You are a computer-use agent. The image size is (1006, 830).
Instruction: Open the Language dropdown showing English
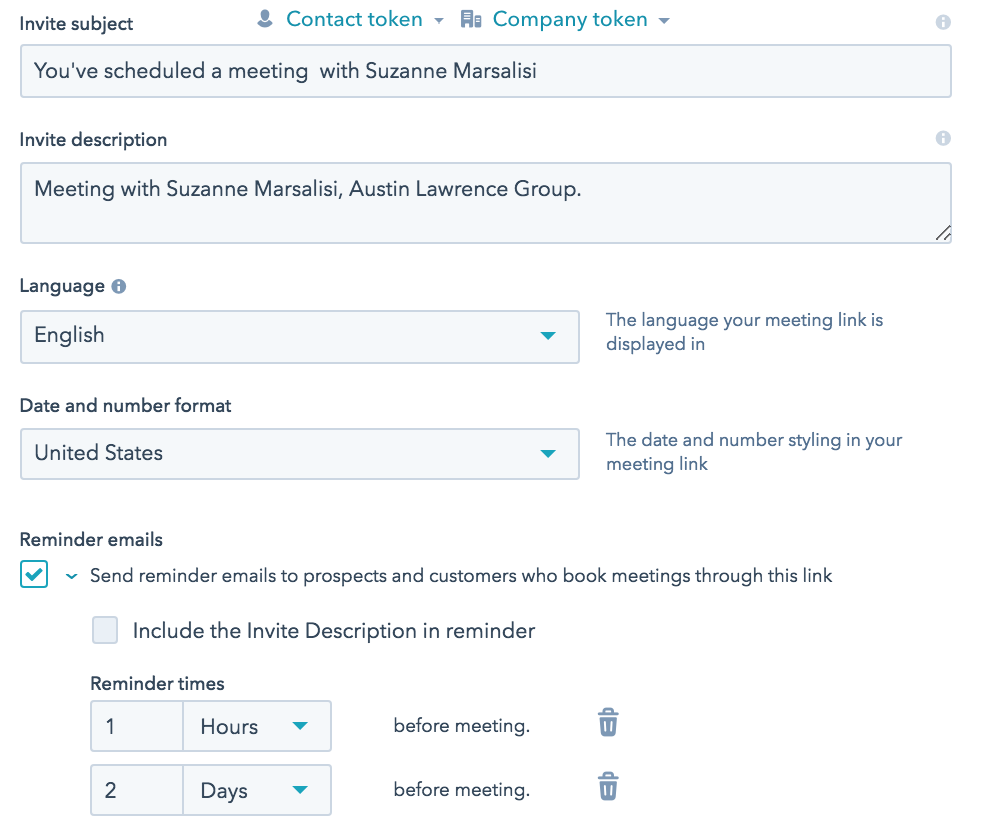pos(299,336)
